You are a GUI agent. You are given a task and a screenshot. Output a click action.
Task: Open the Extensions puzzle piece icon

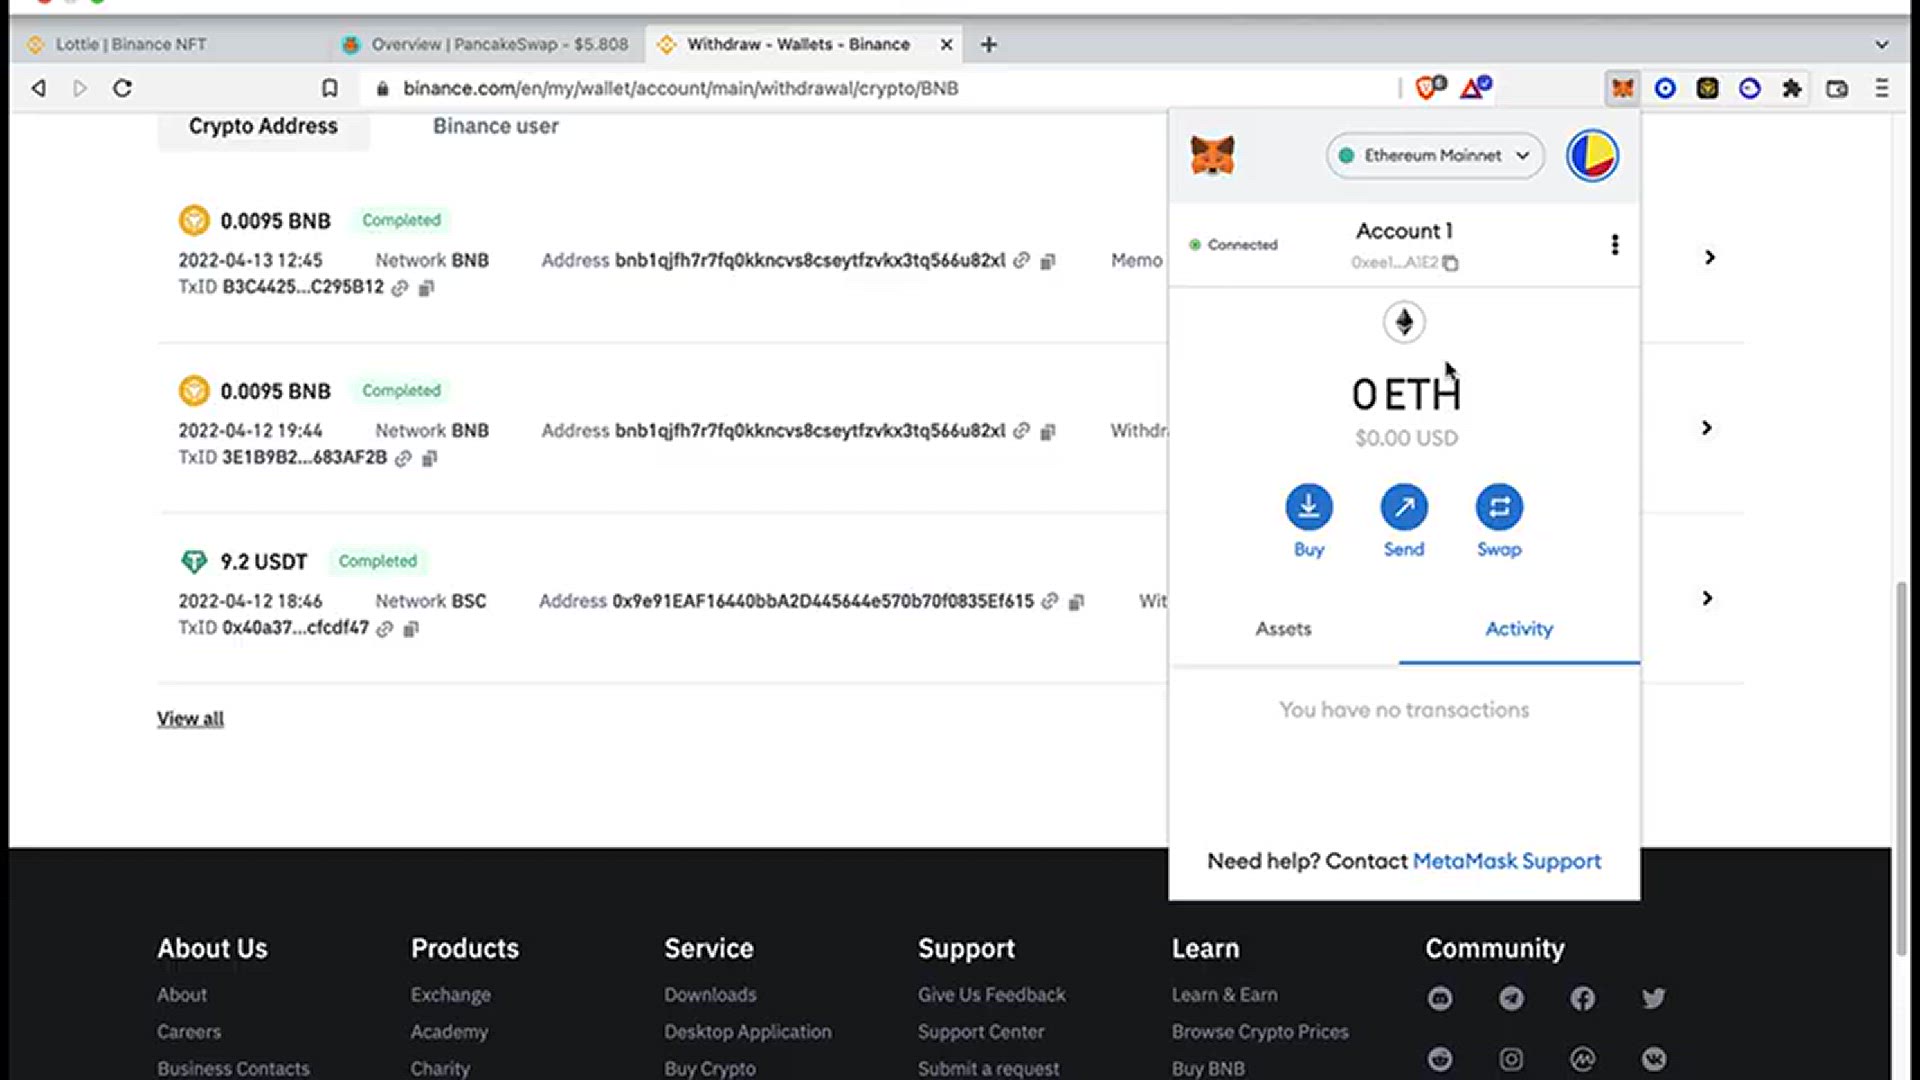coord(1792,88)
